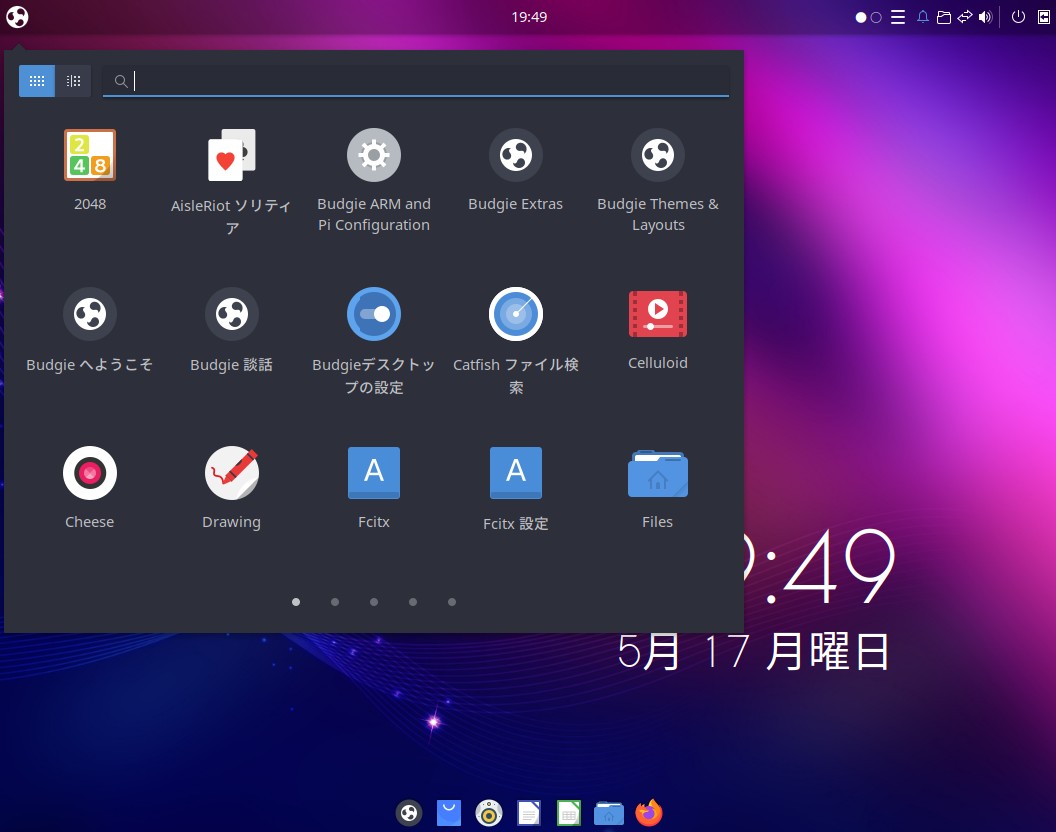Open Files folder icon in the dock
The image size is (1056, 832).
pyautogui.click(x=609, y=813)
